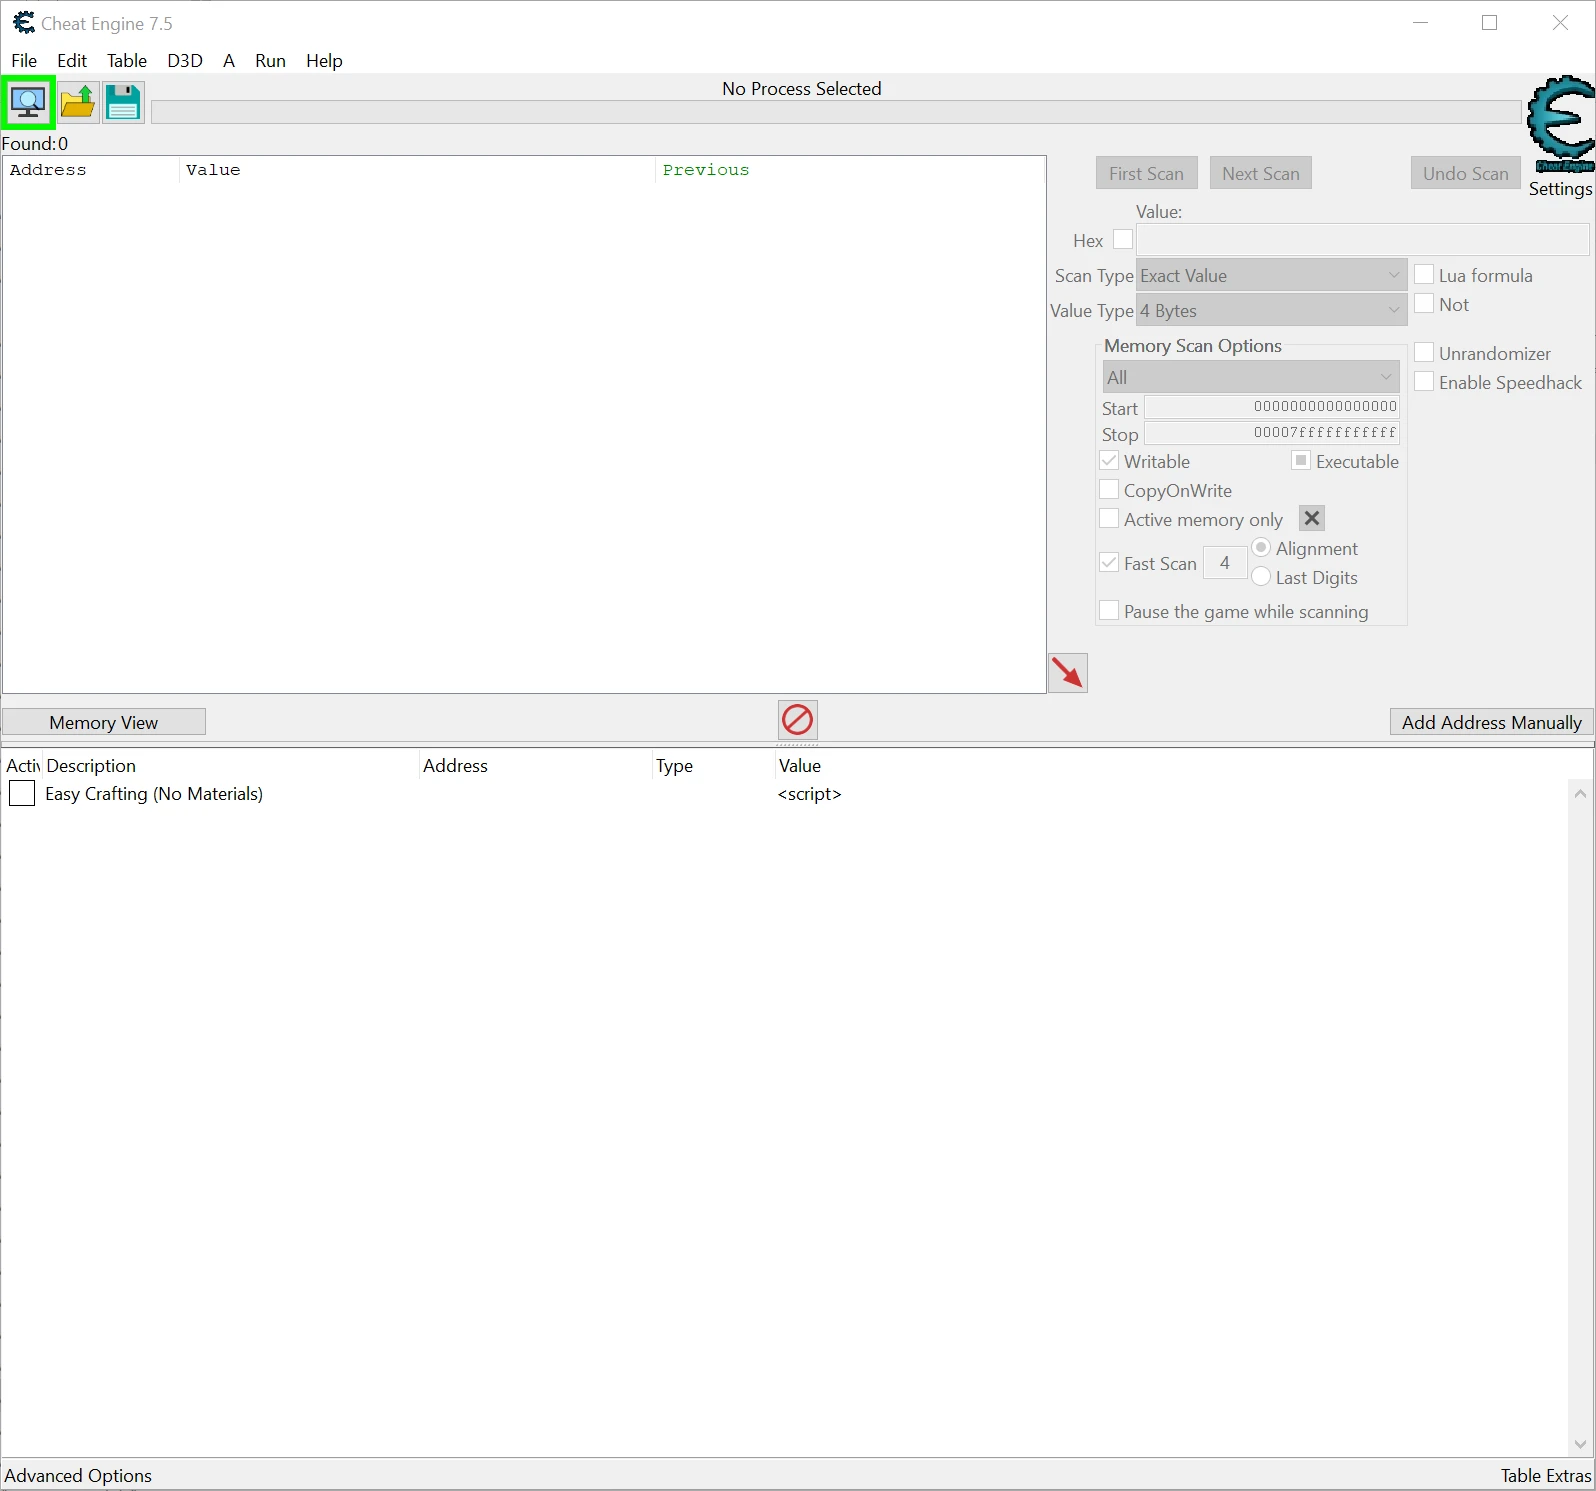Enable the Easy Crafting (No Materials) script
This screenshot has width=1596, height=1491.
pyautogui.click(x=22, y=794)
